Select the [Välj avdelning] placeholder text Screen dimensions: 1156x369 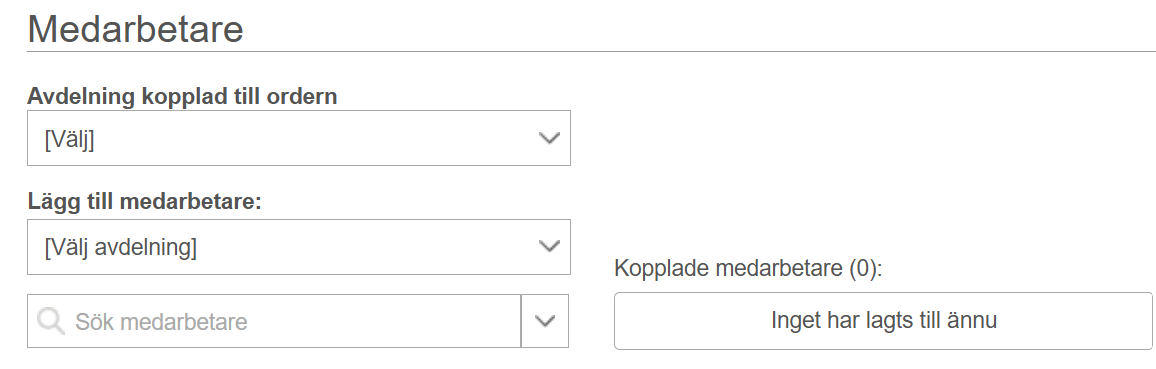coord(121,247)
